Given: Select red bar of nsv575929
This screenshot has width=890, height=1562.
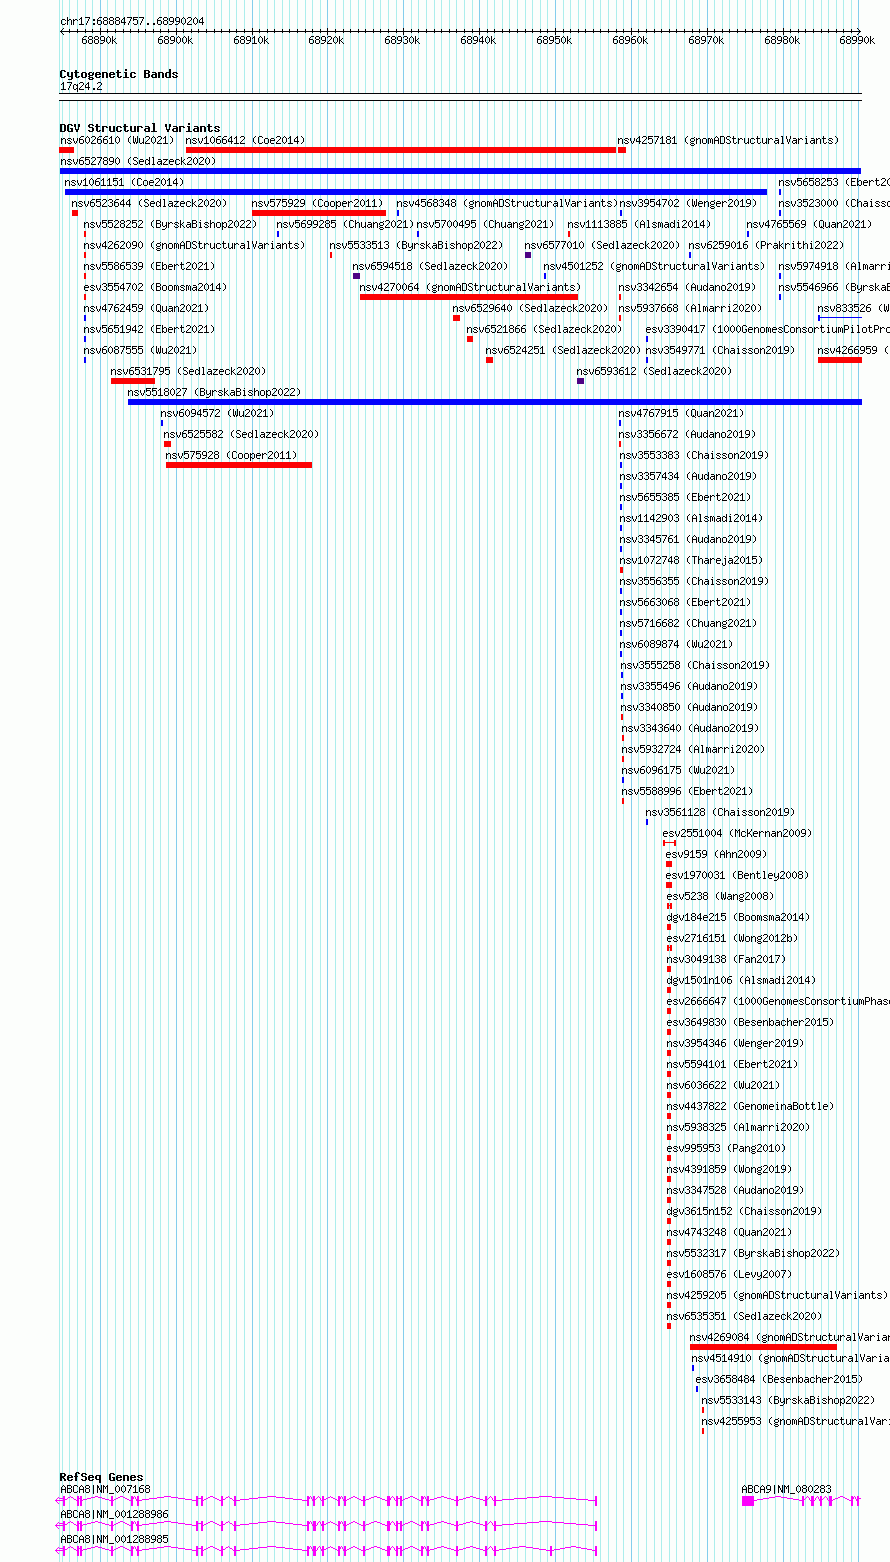Looking at the screenshot, I should pos(319,213).
